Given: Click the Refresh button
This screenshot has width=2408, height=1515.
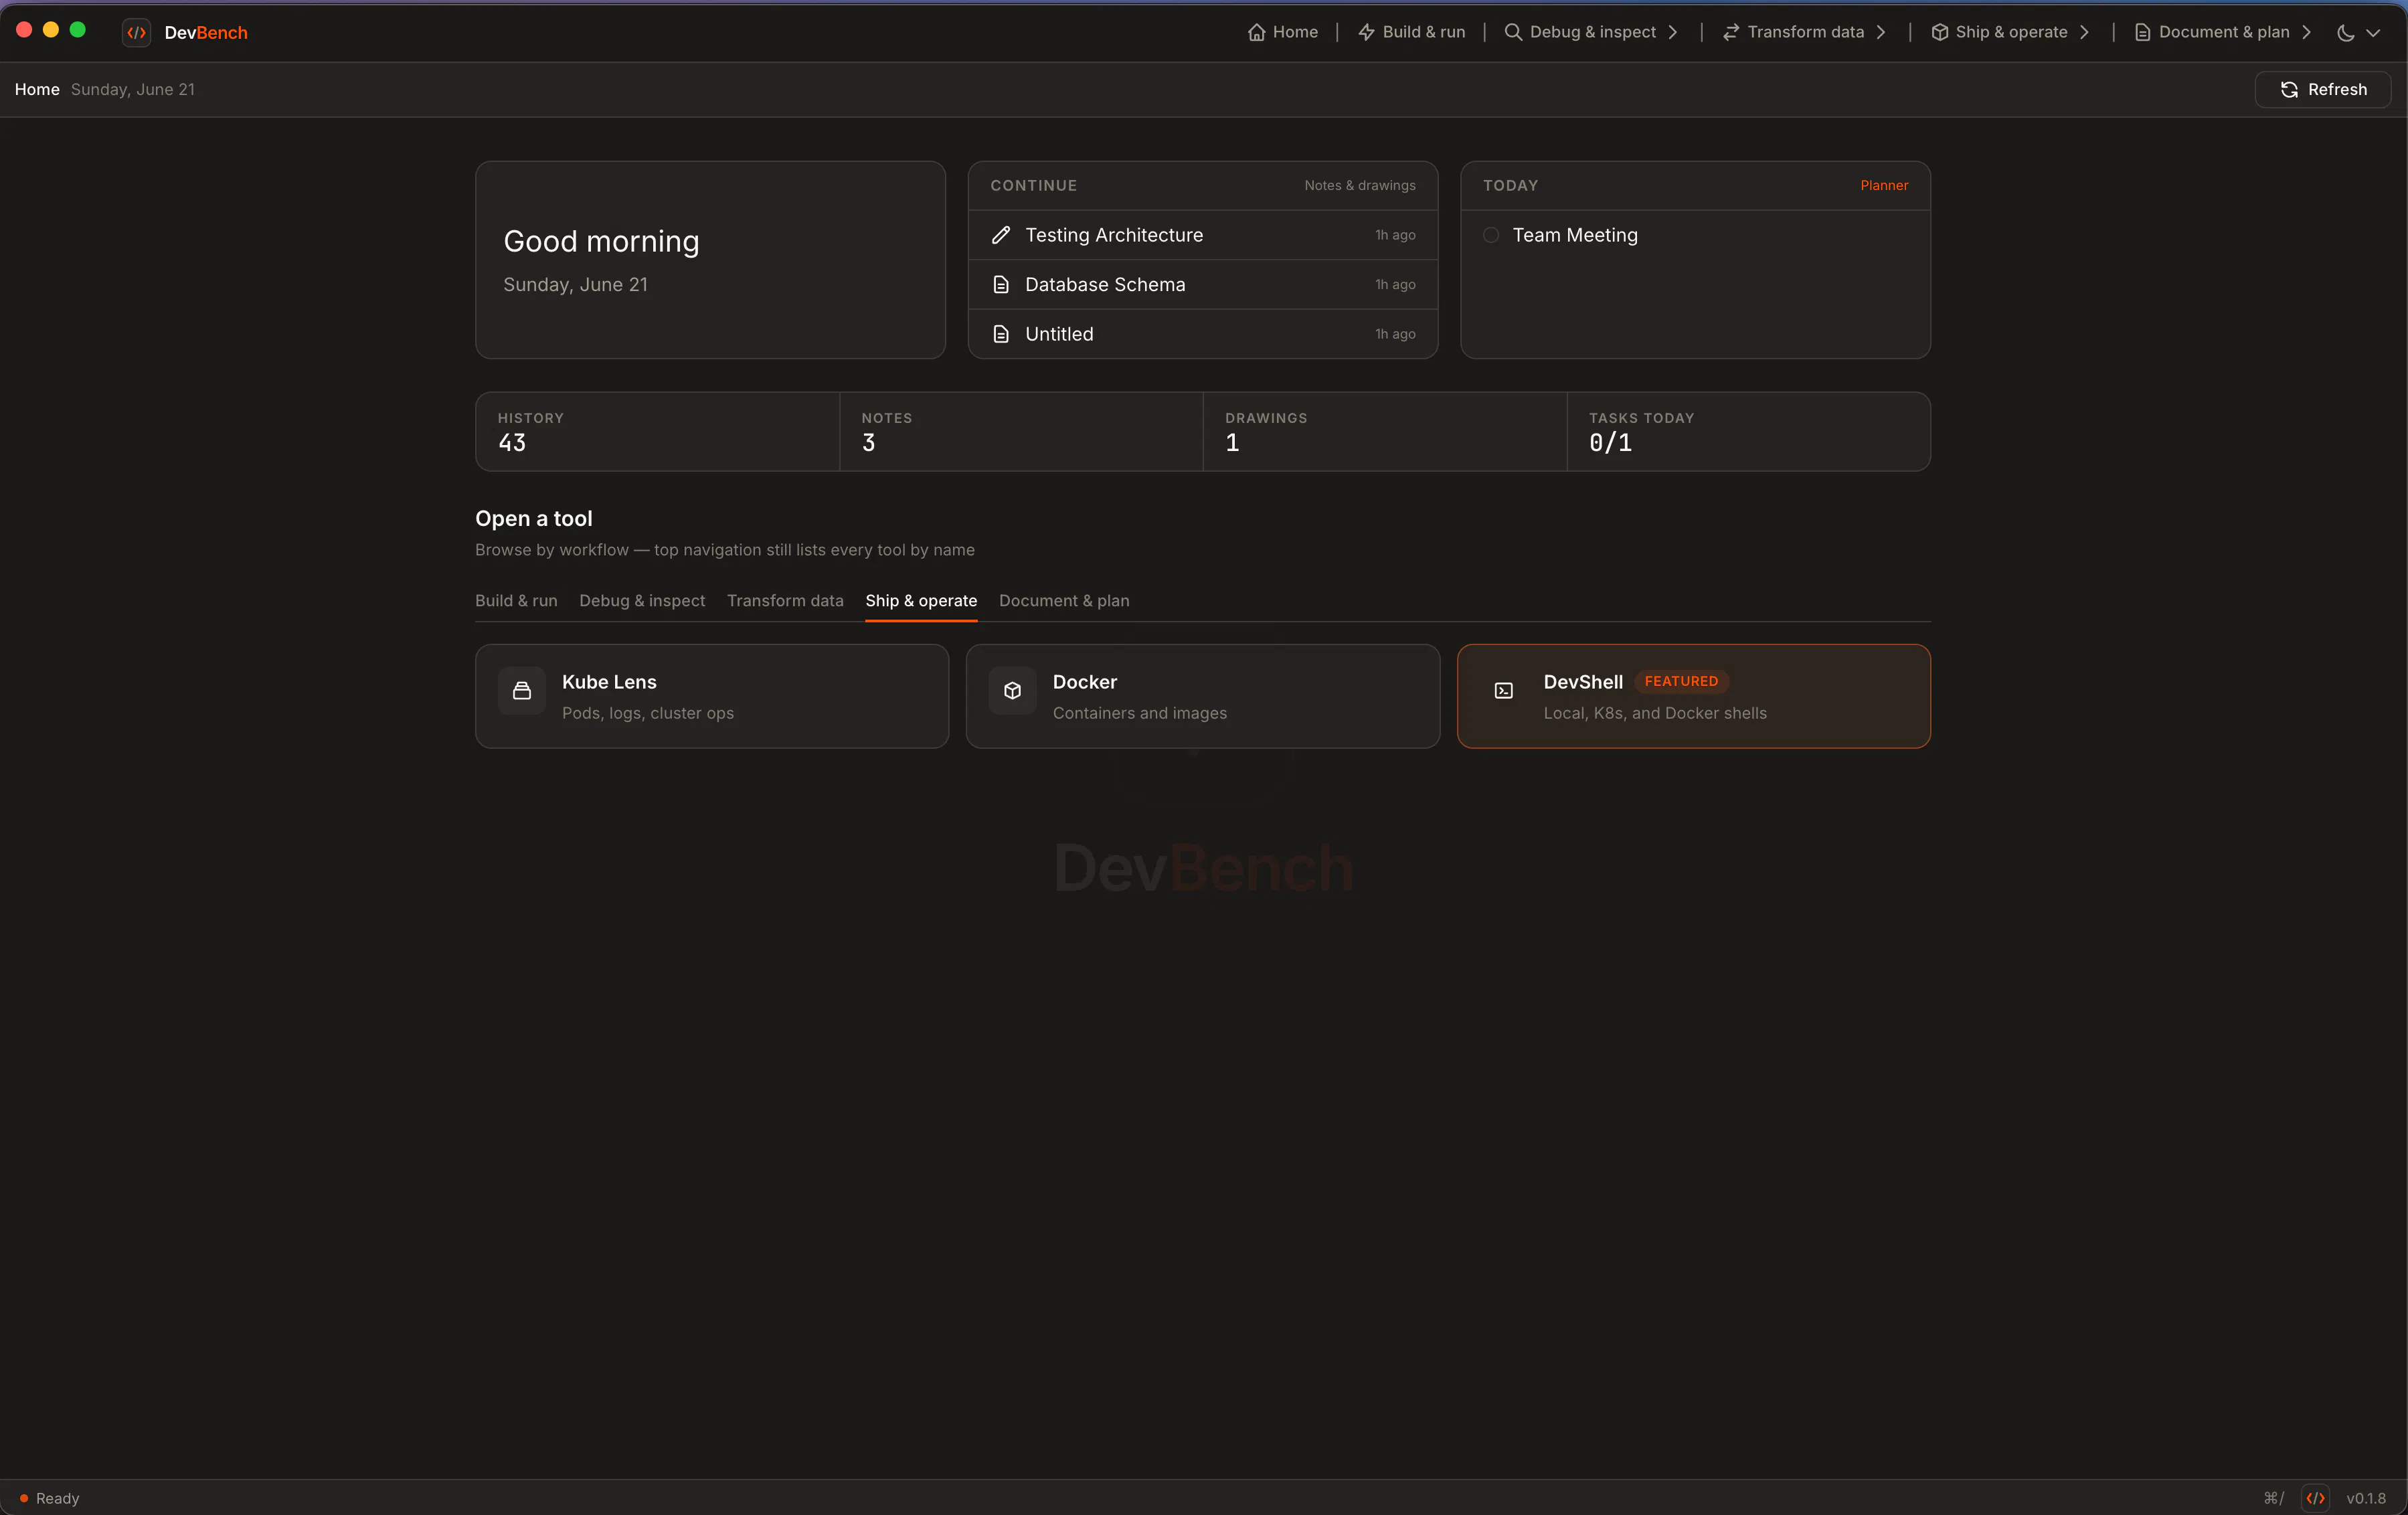Looking at the screenshot, I should pyautogui.click(x=2323, y=89).
